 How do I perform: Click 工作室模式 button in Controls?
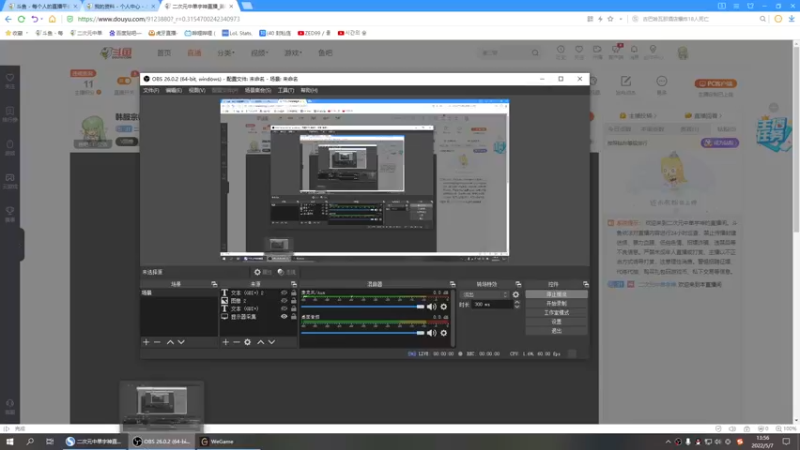[556, 313]
